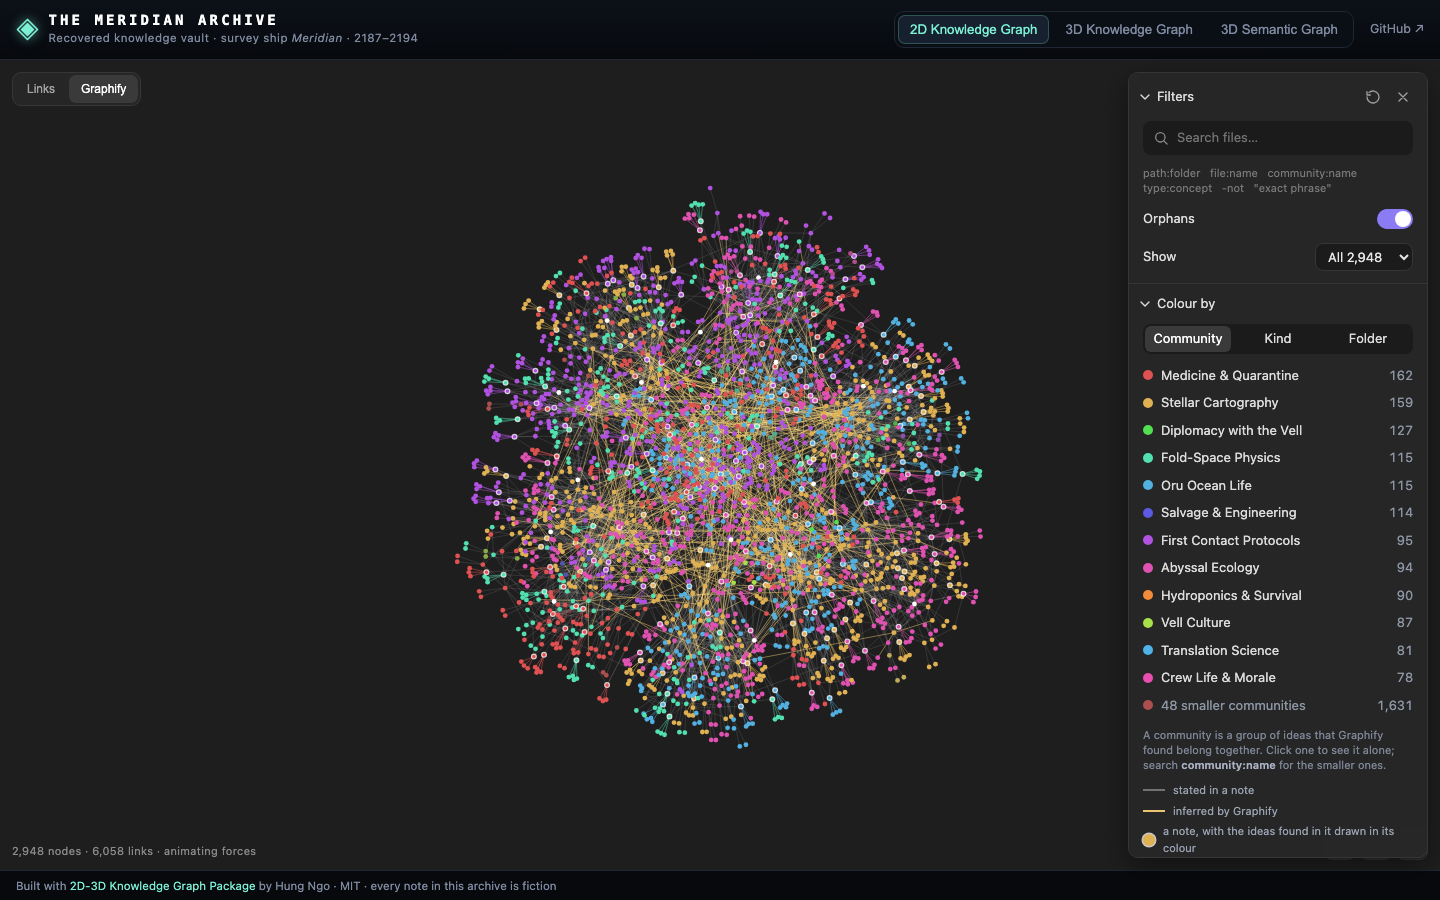Click the Salvage & Engineering indigo dot

point(1148,513)
